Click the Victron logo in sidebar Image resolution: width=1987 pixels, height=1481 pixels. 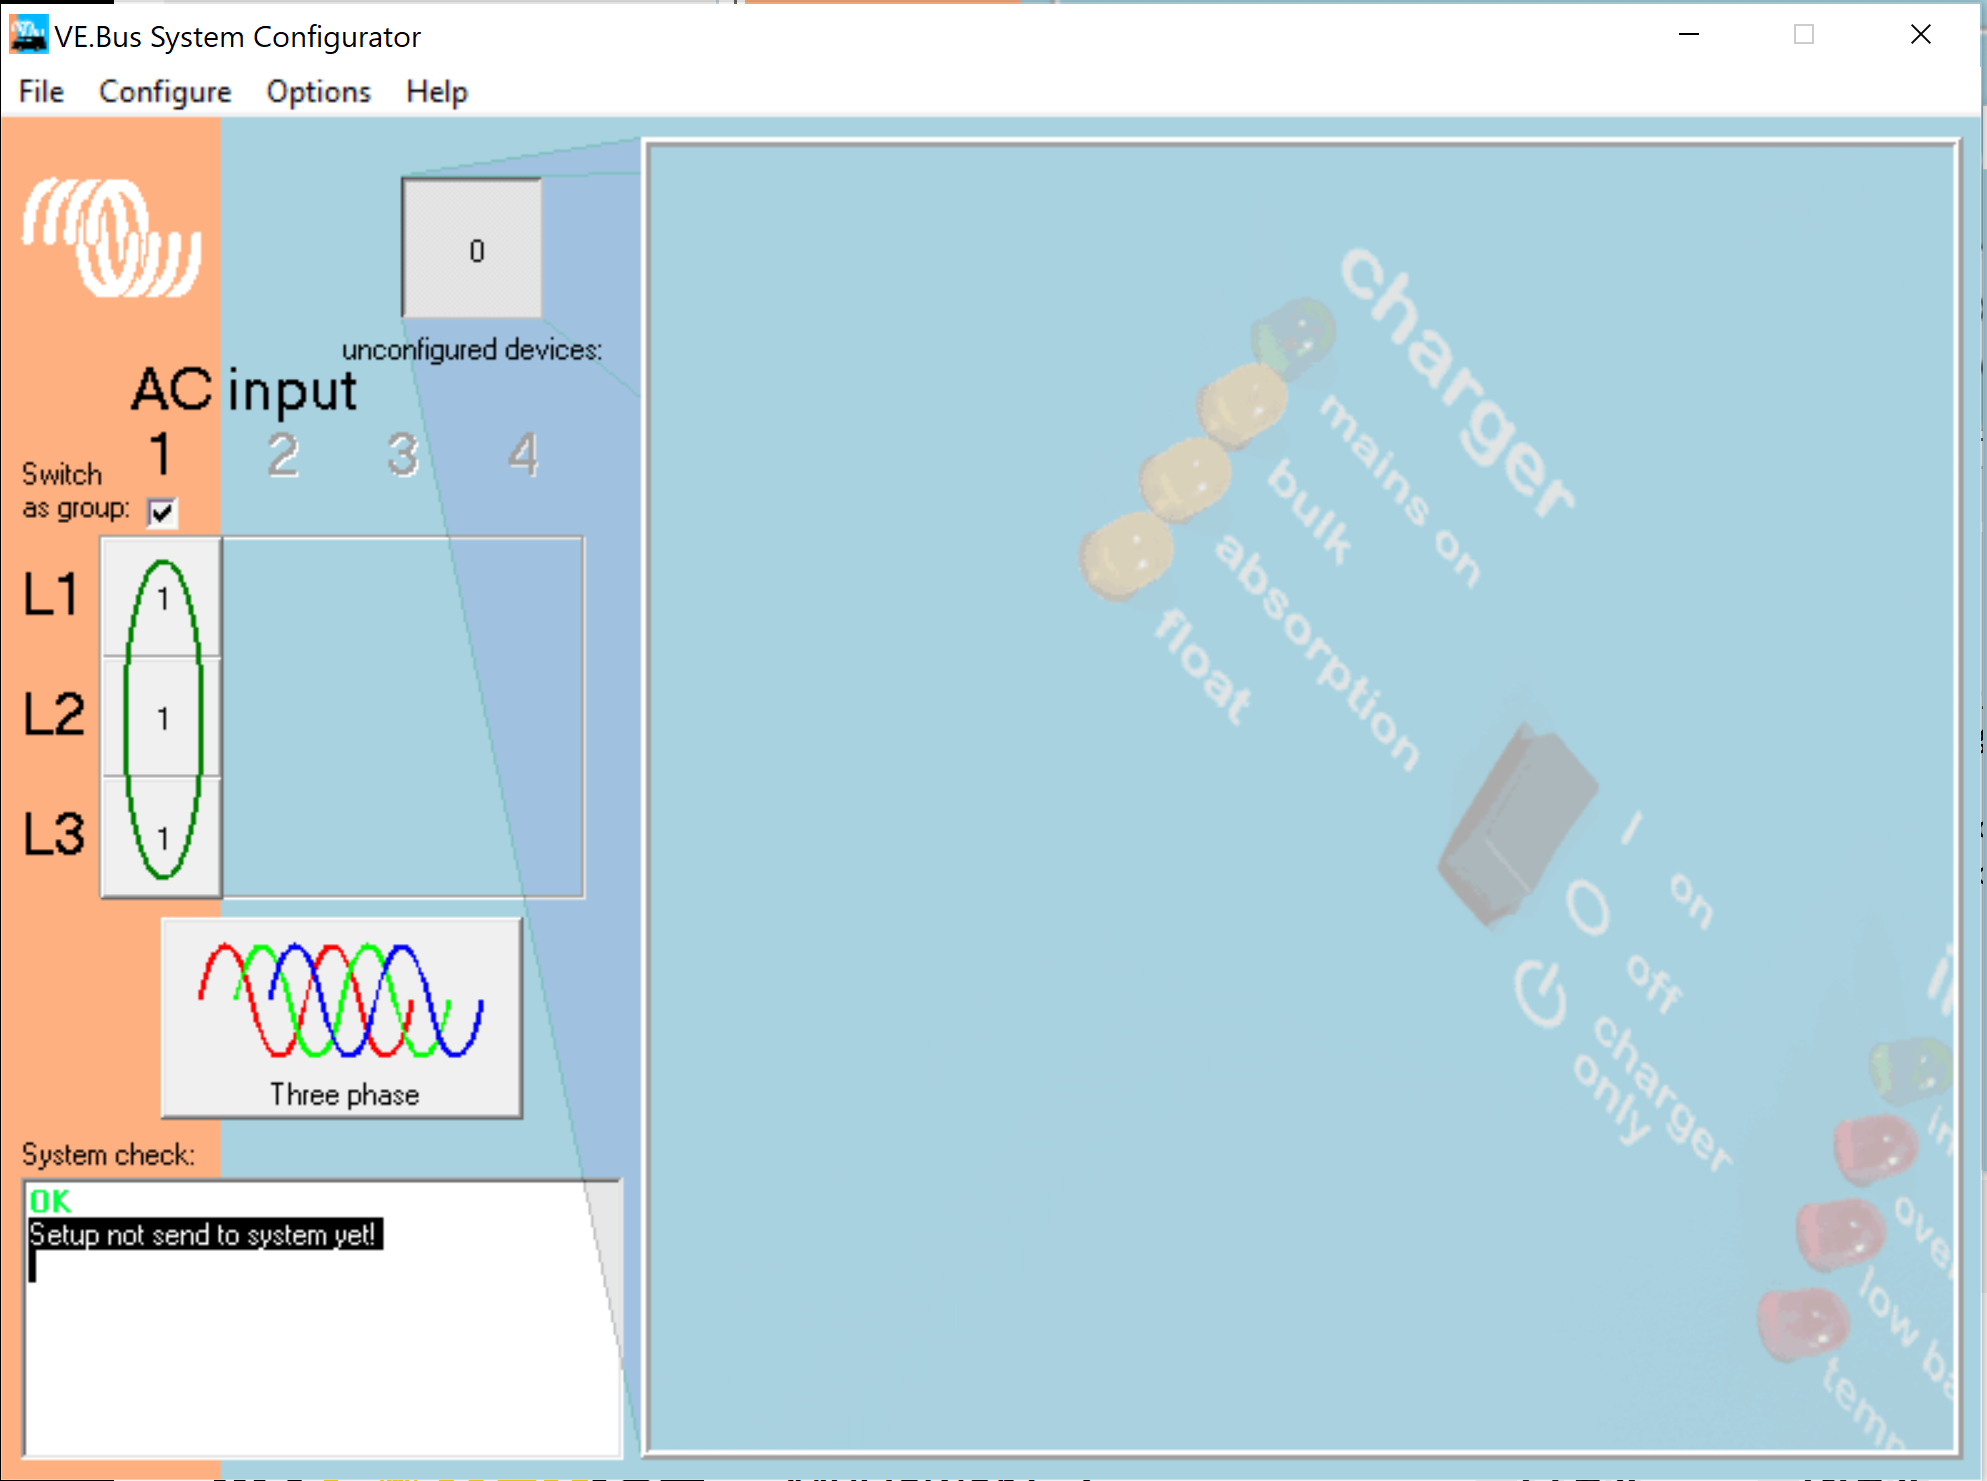tap(111, 238)
